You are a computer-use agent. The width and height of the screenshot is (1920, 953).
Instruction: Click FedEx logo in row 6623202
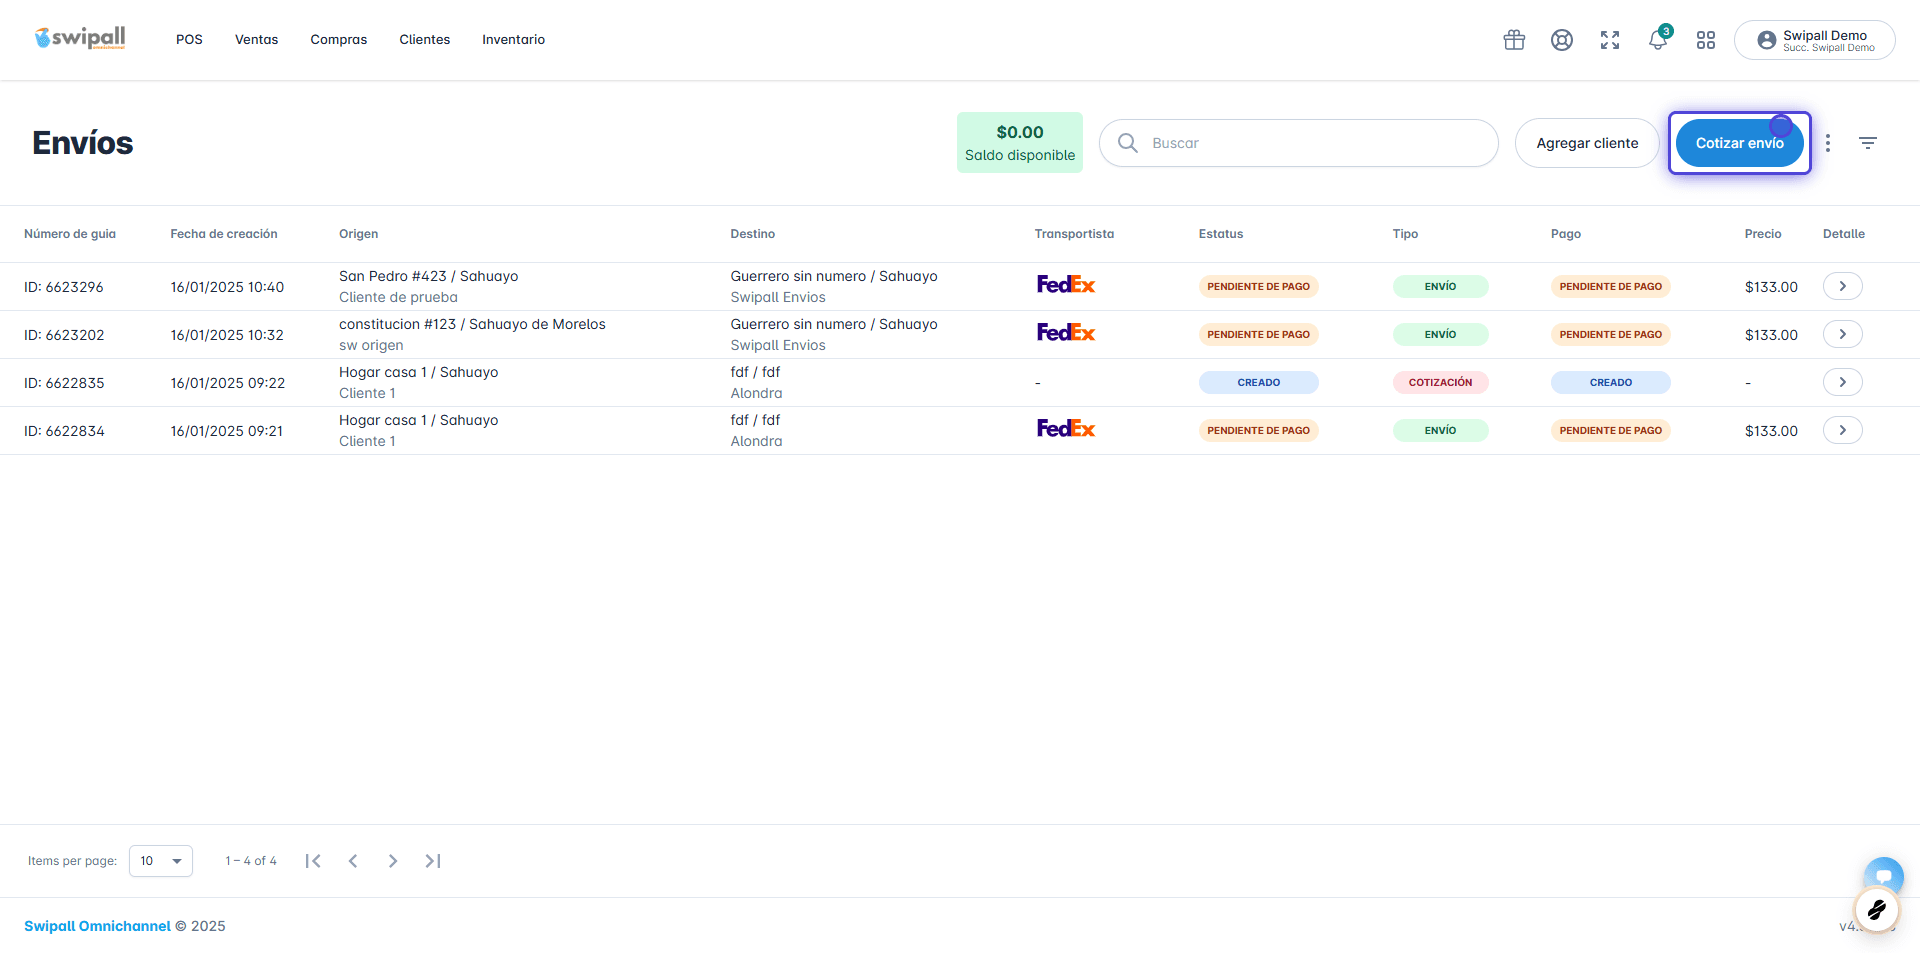point(1066,333)
